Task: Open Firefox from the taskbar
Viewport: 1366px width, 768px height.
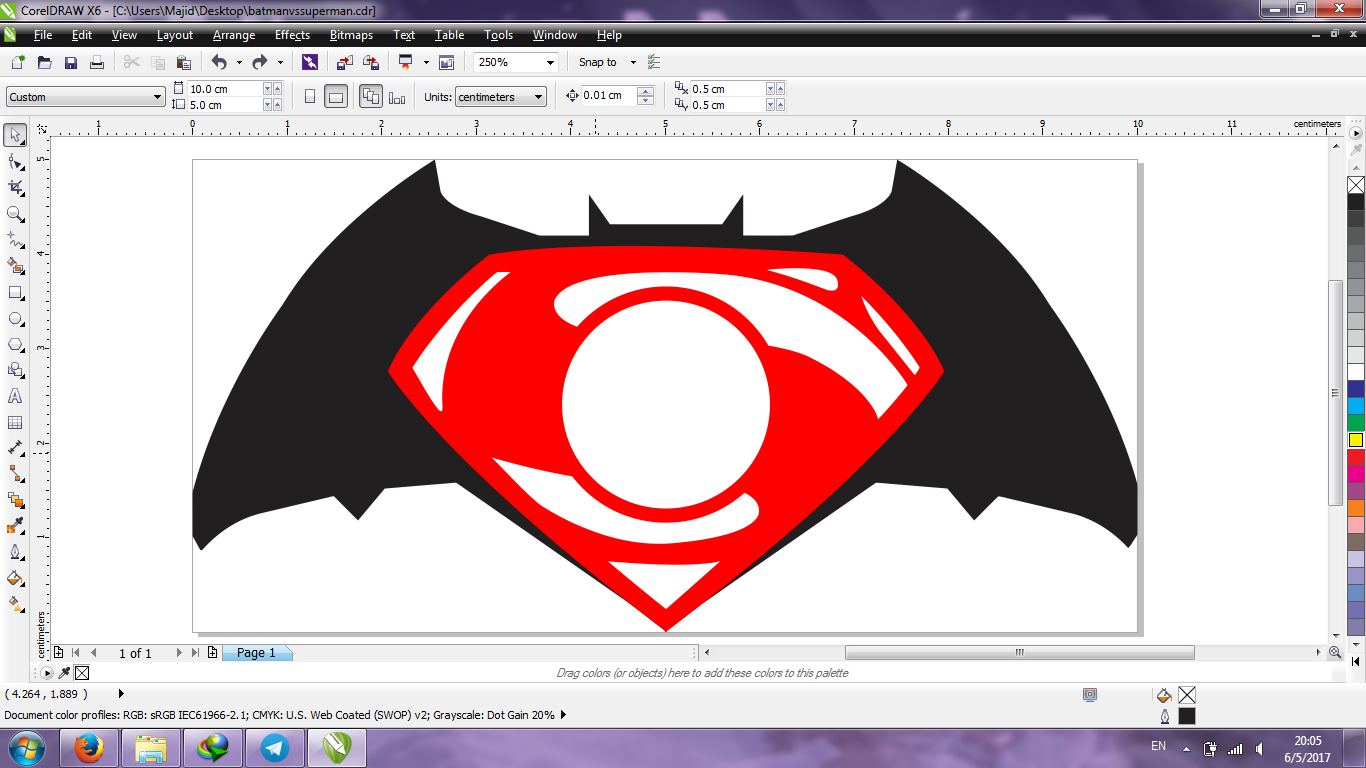Action: 90,748
